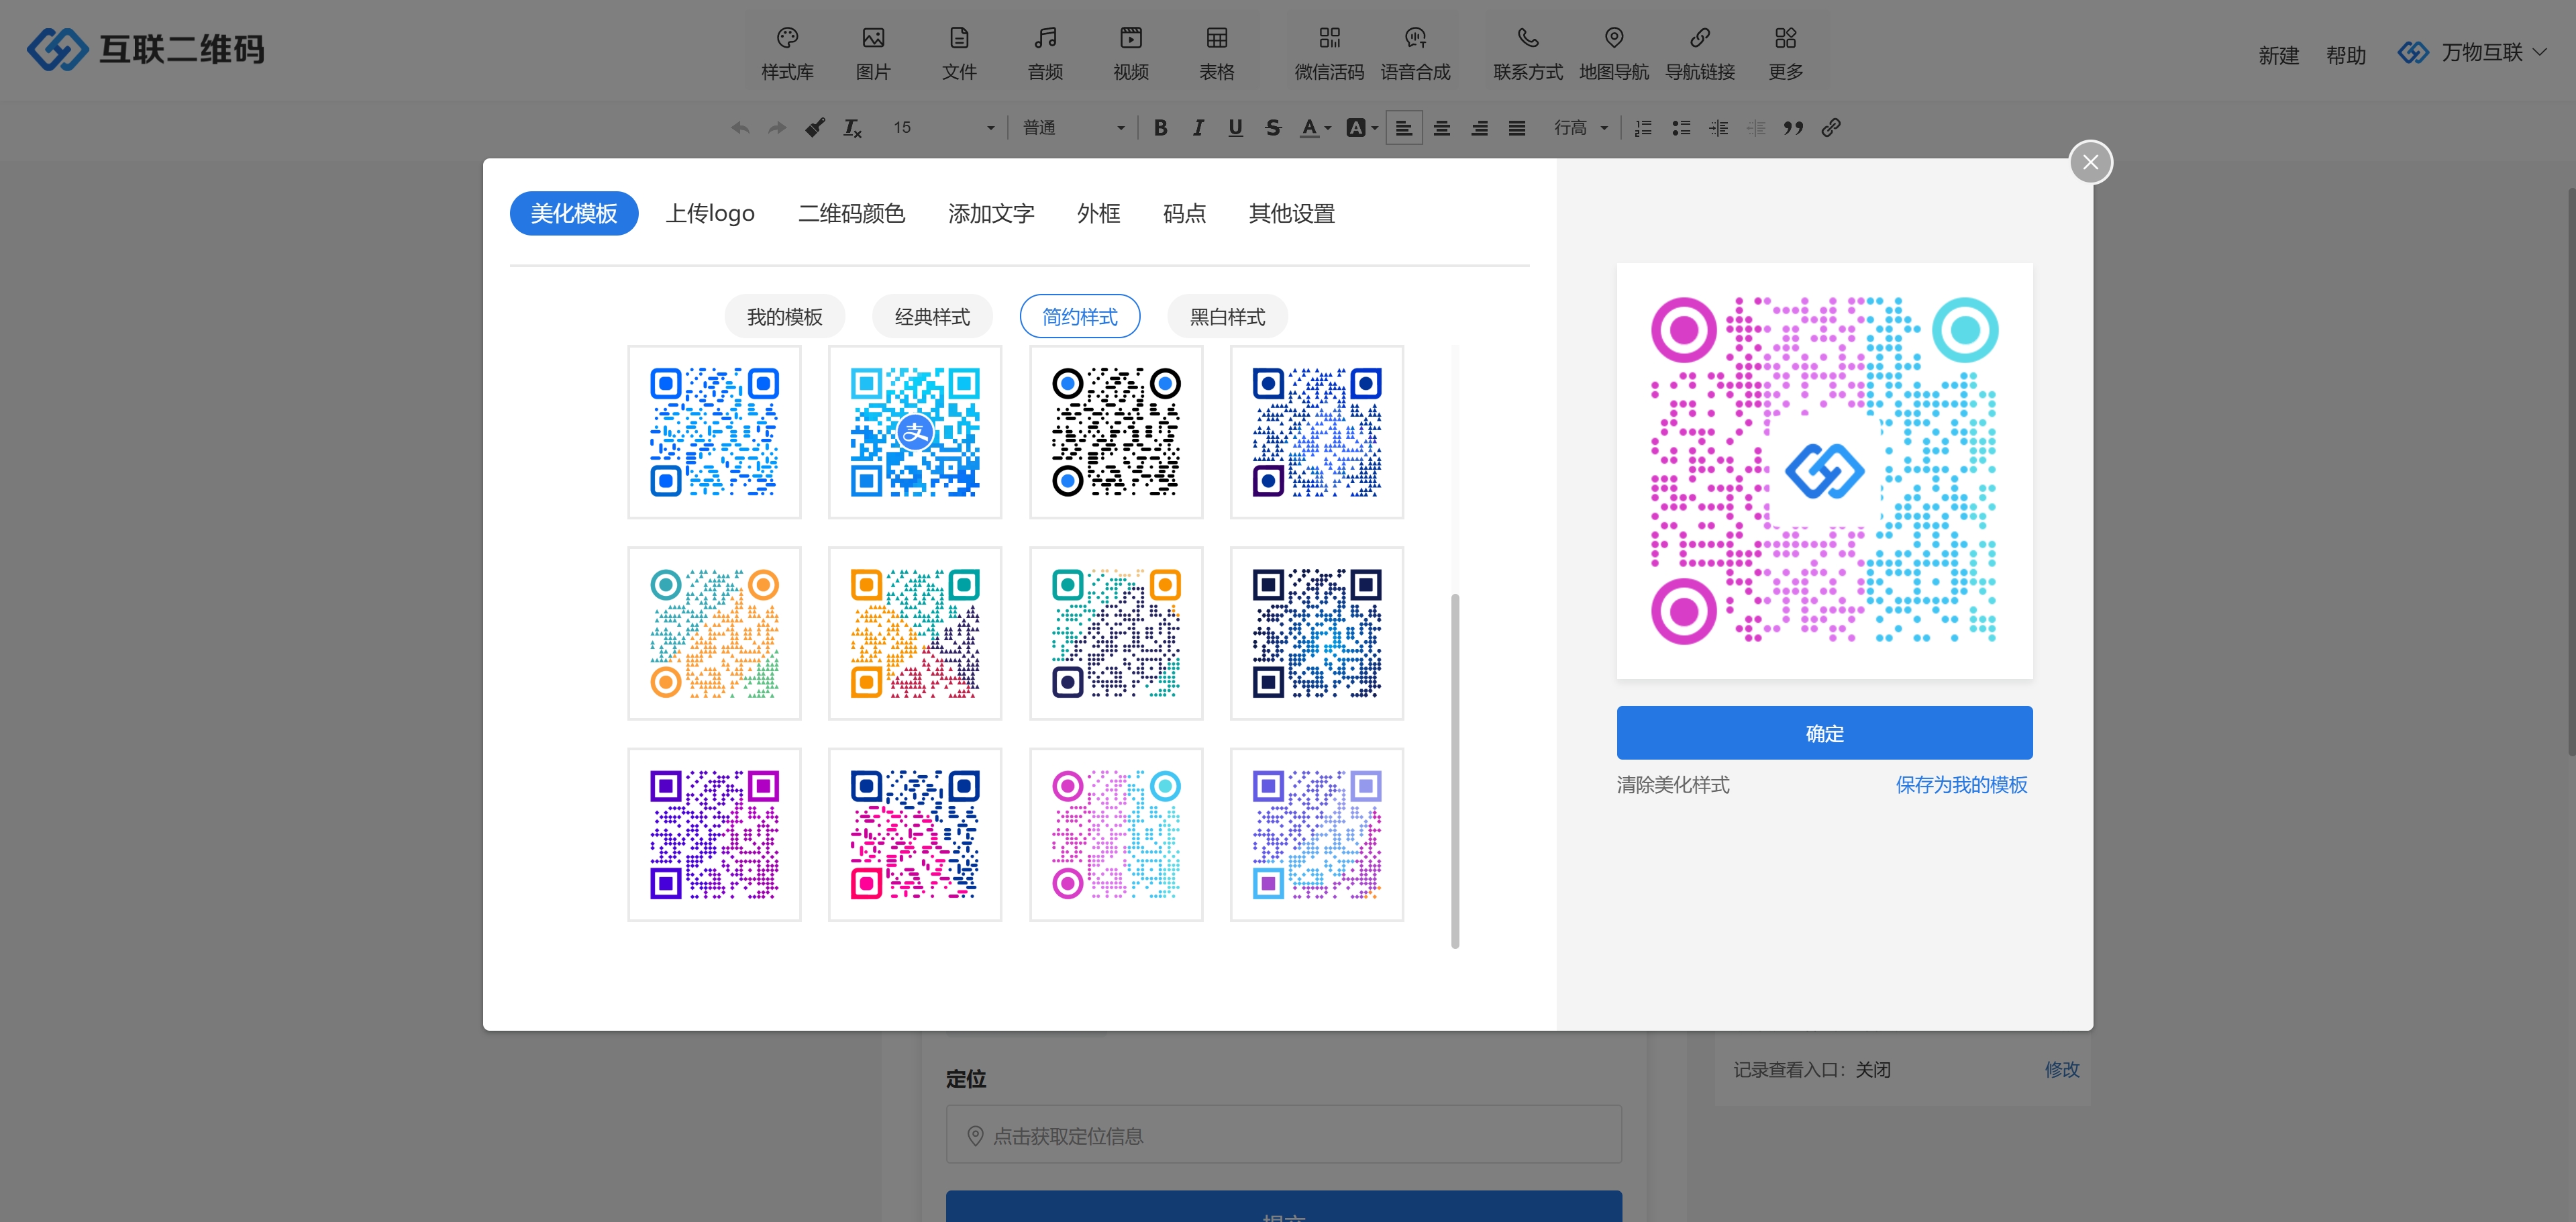Switch to the 添加文字 tab
2576x1222 pixels.
pyautogui.click(x=991, y=213)
